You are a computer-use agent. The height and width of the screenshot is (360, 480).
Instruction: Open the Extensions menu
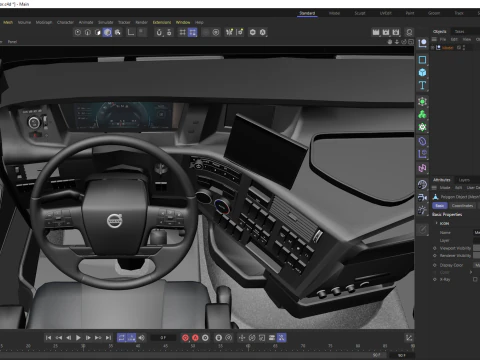[x=162, y=22]
